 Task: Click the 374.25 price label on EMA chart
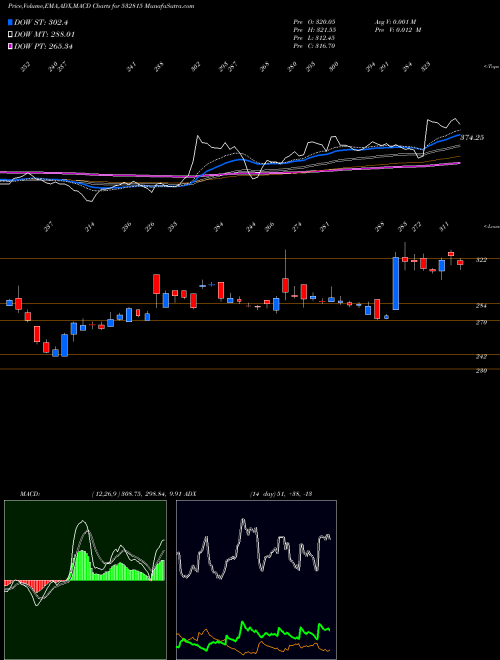point(472,138)
